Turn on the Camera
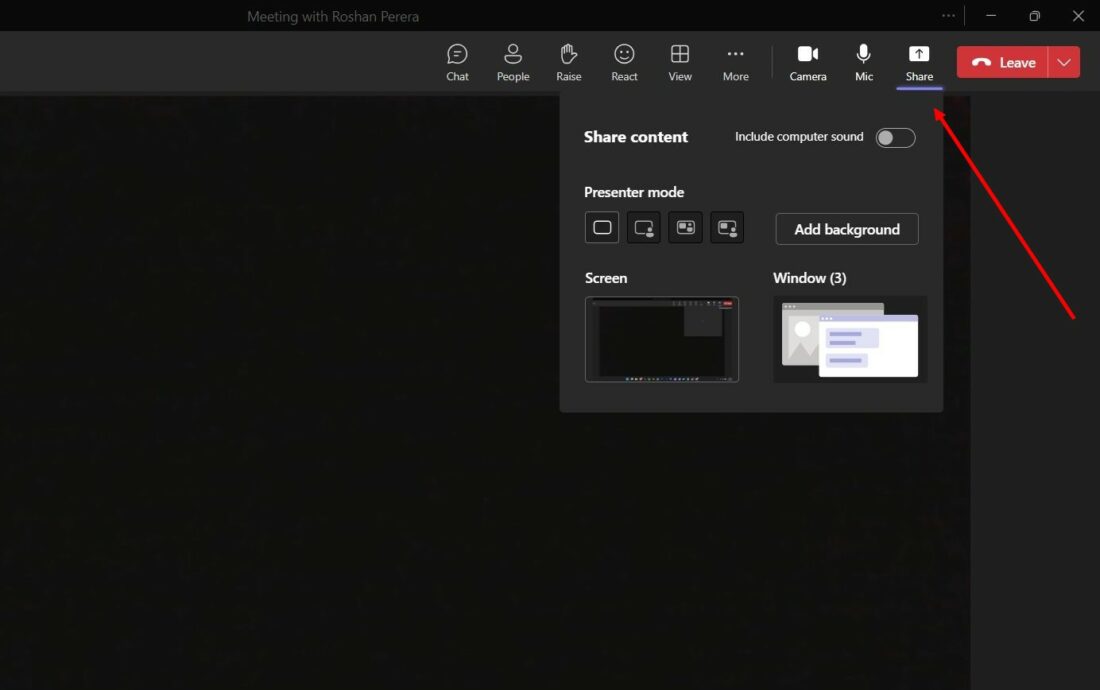 (x=807, y=61)
